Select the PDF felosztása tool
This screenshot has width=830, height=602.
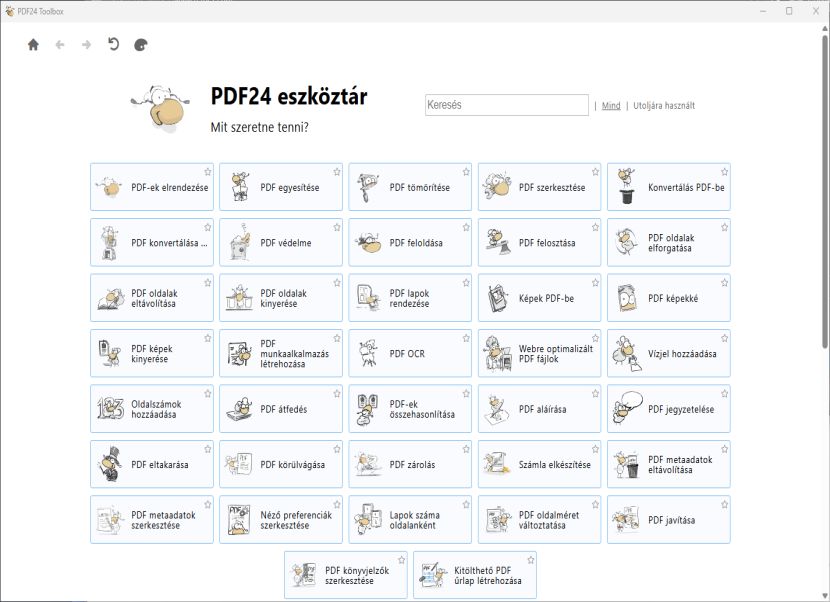(x=539, y=242)
